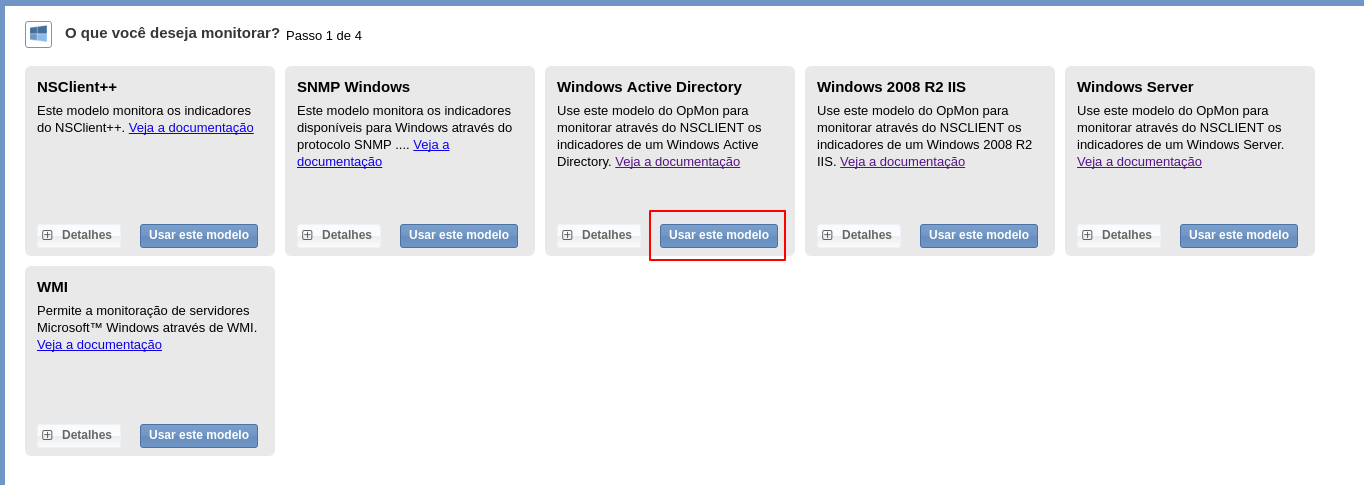This screenshot has height=485, width=1364.
Task: Use the Windows Server model
Action: [x=1239, y=236]
